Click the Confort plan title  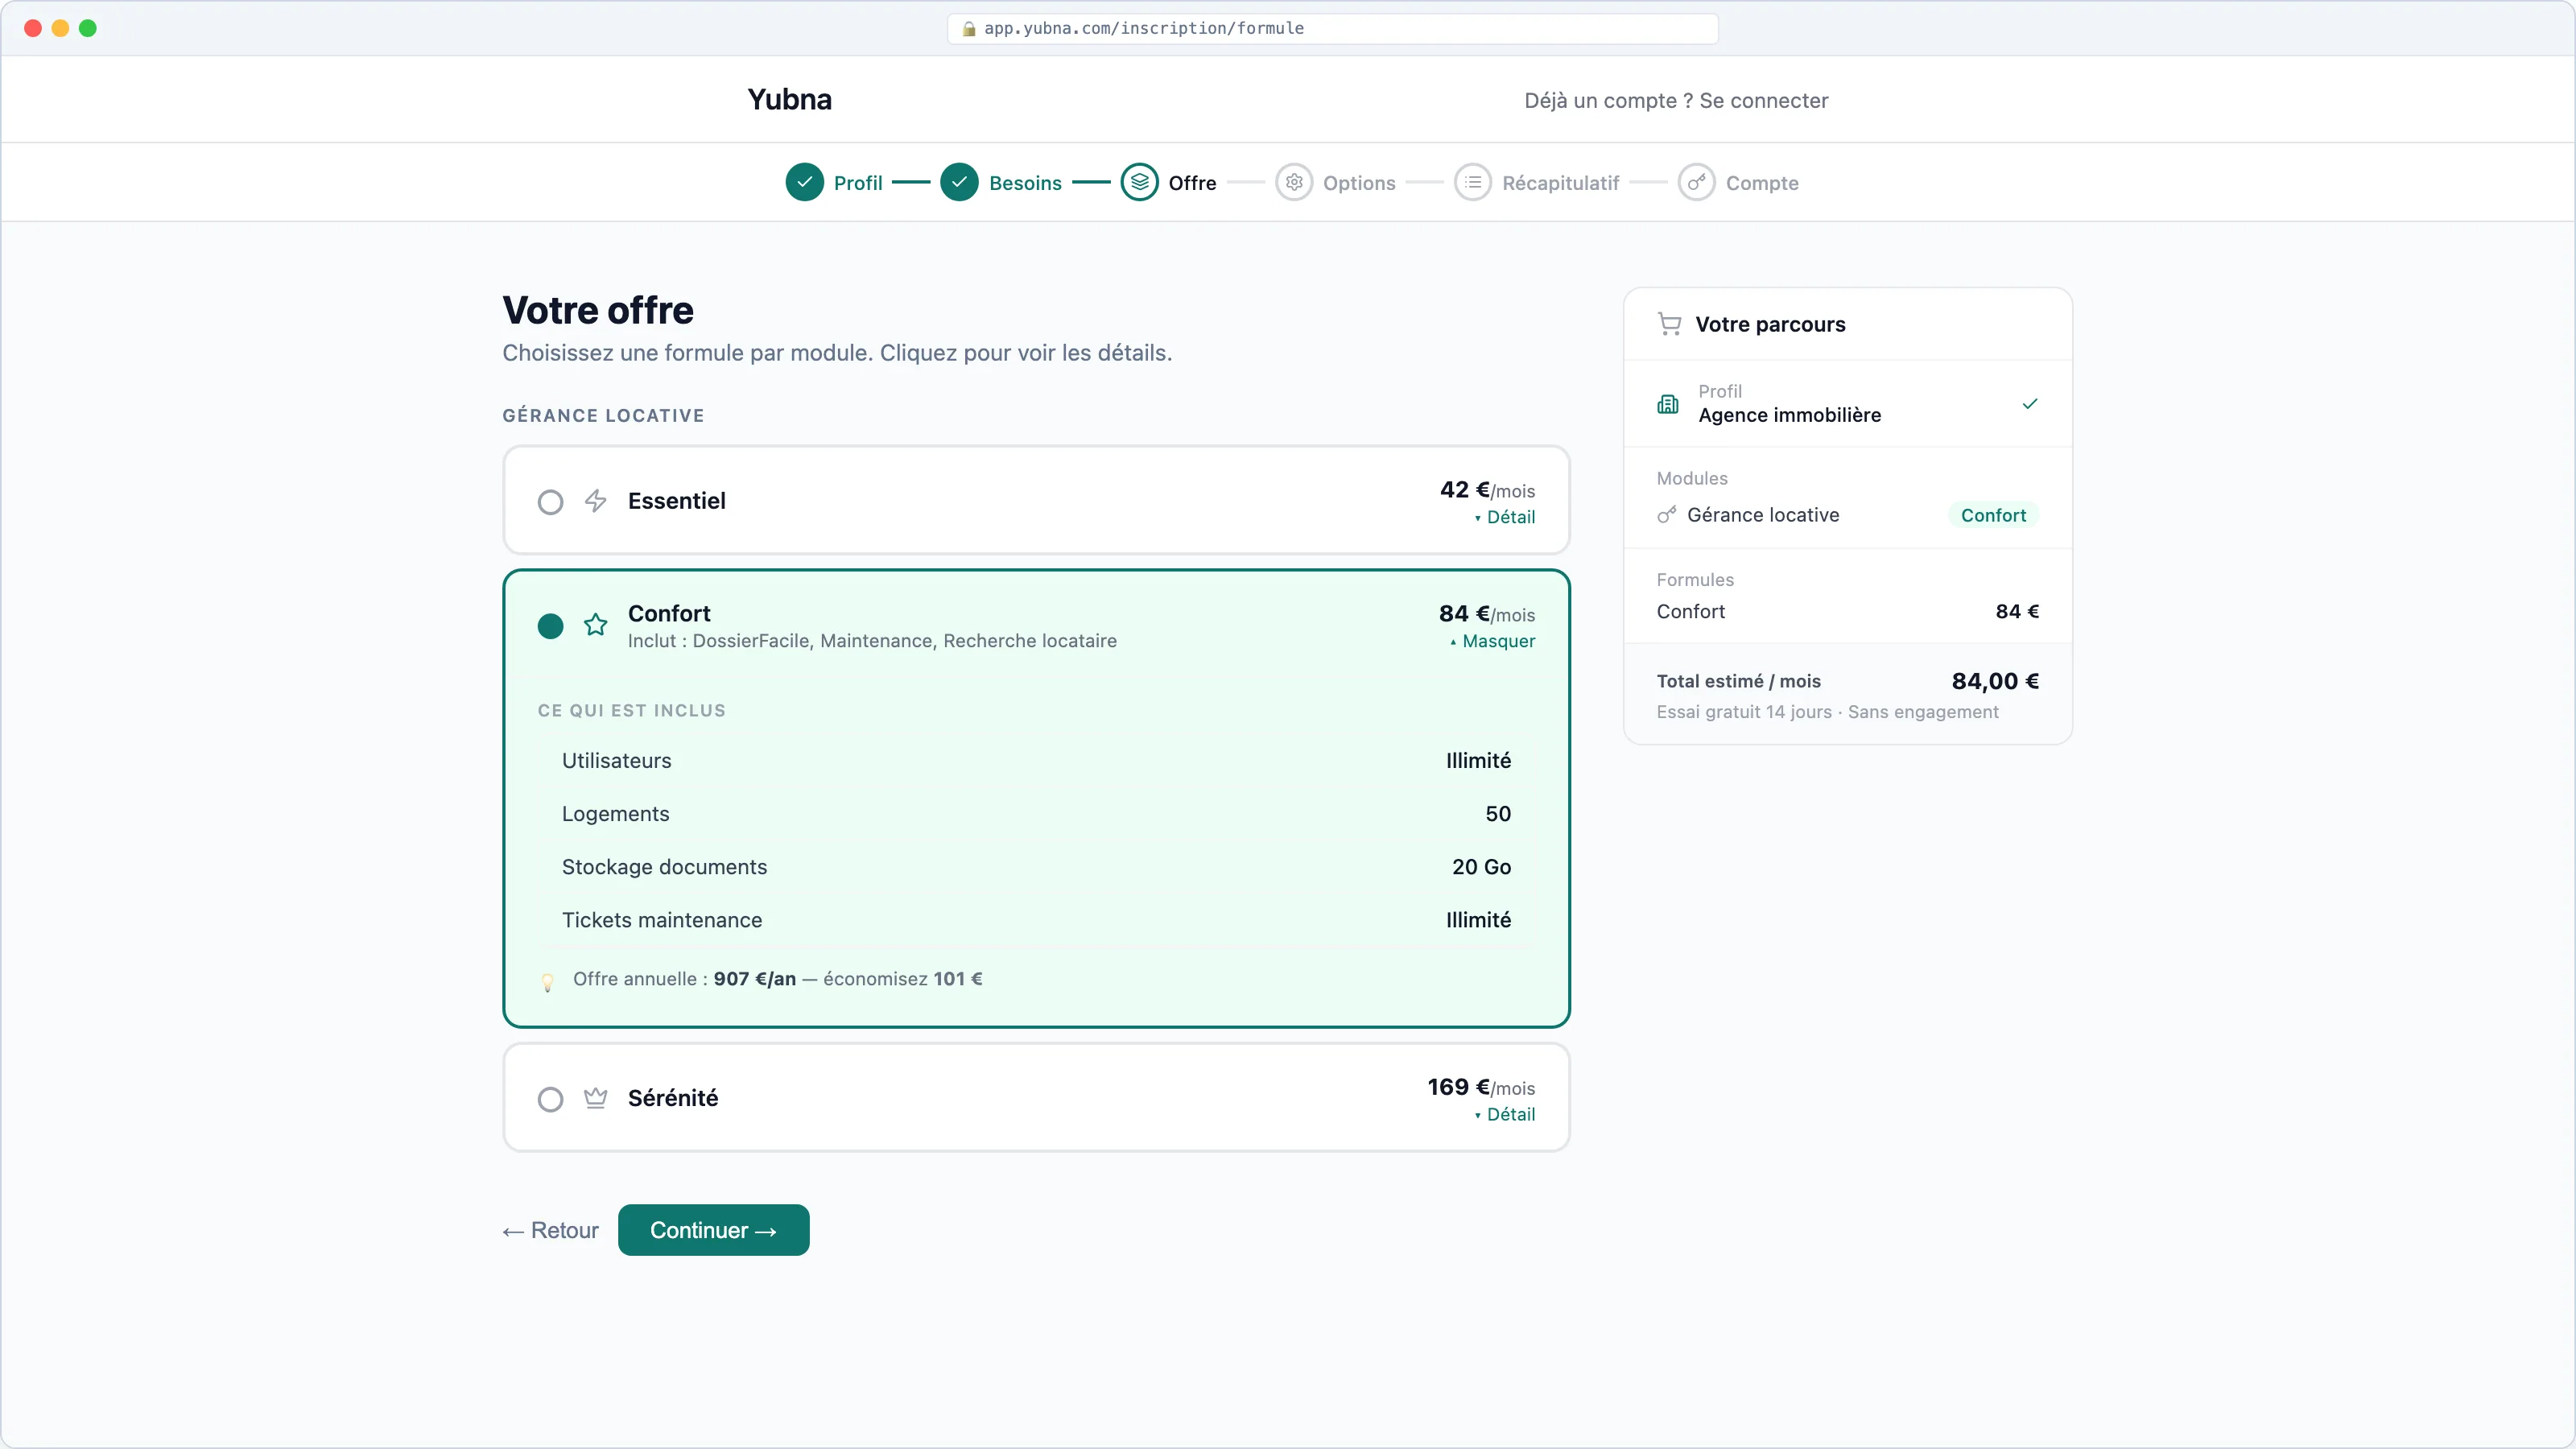pyautogui.click(x=669, y=613)
